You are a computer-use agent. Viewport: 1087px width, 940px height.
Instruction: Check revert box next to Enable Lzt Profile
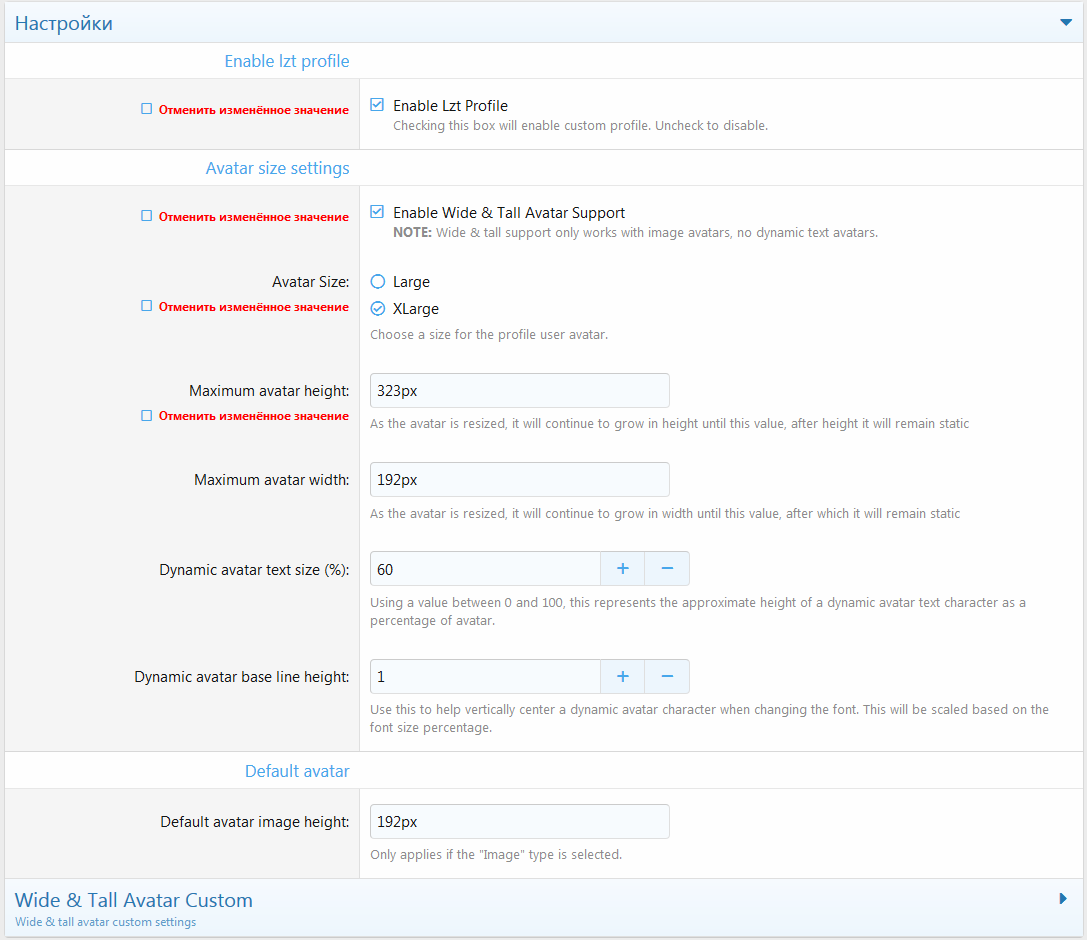[147, 109]
